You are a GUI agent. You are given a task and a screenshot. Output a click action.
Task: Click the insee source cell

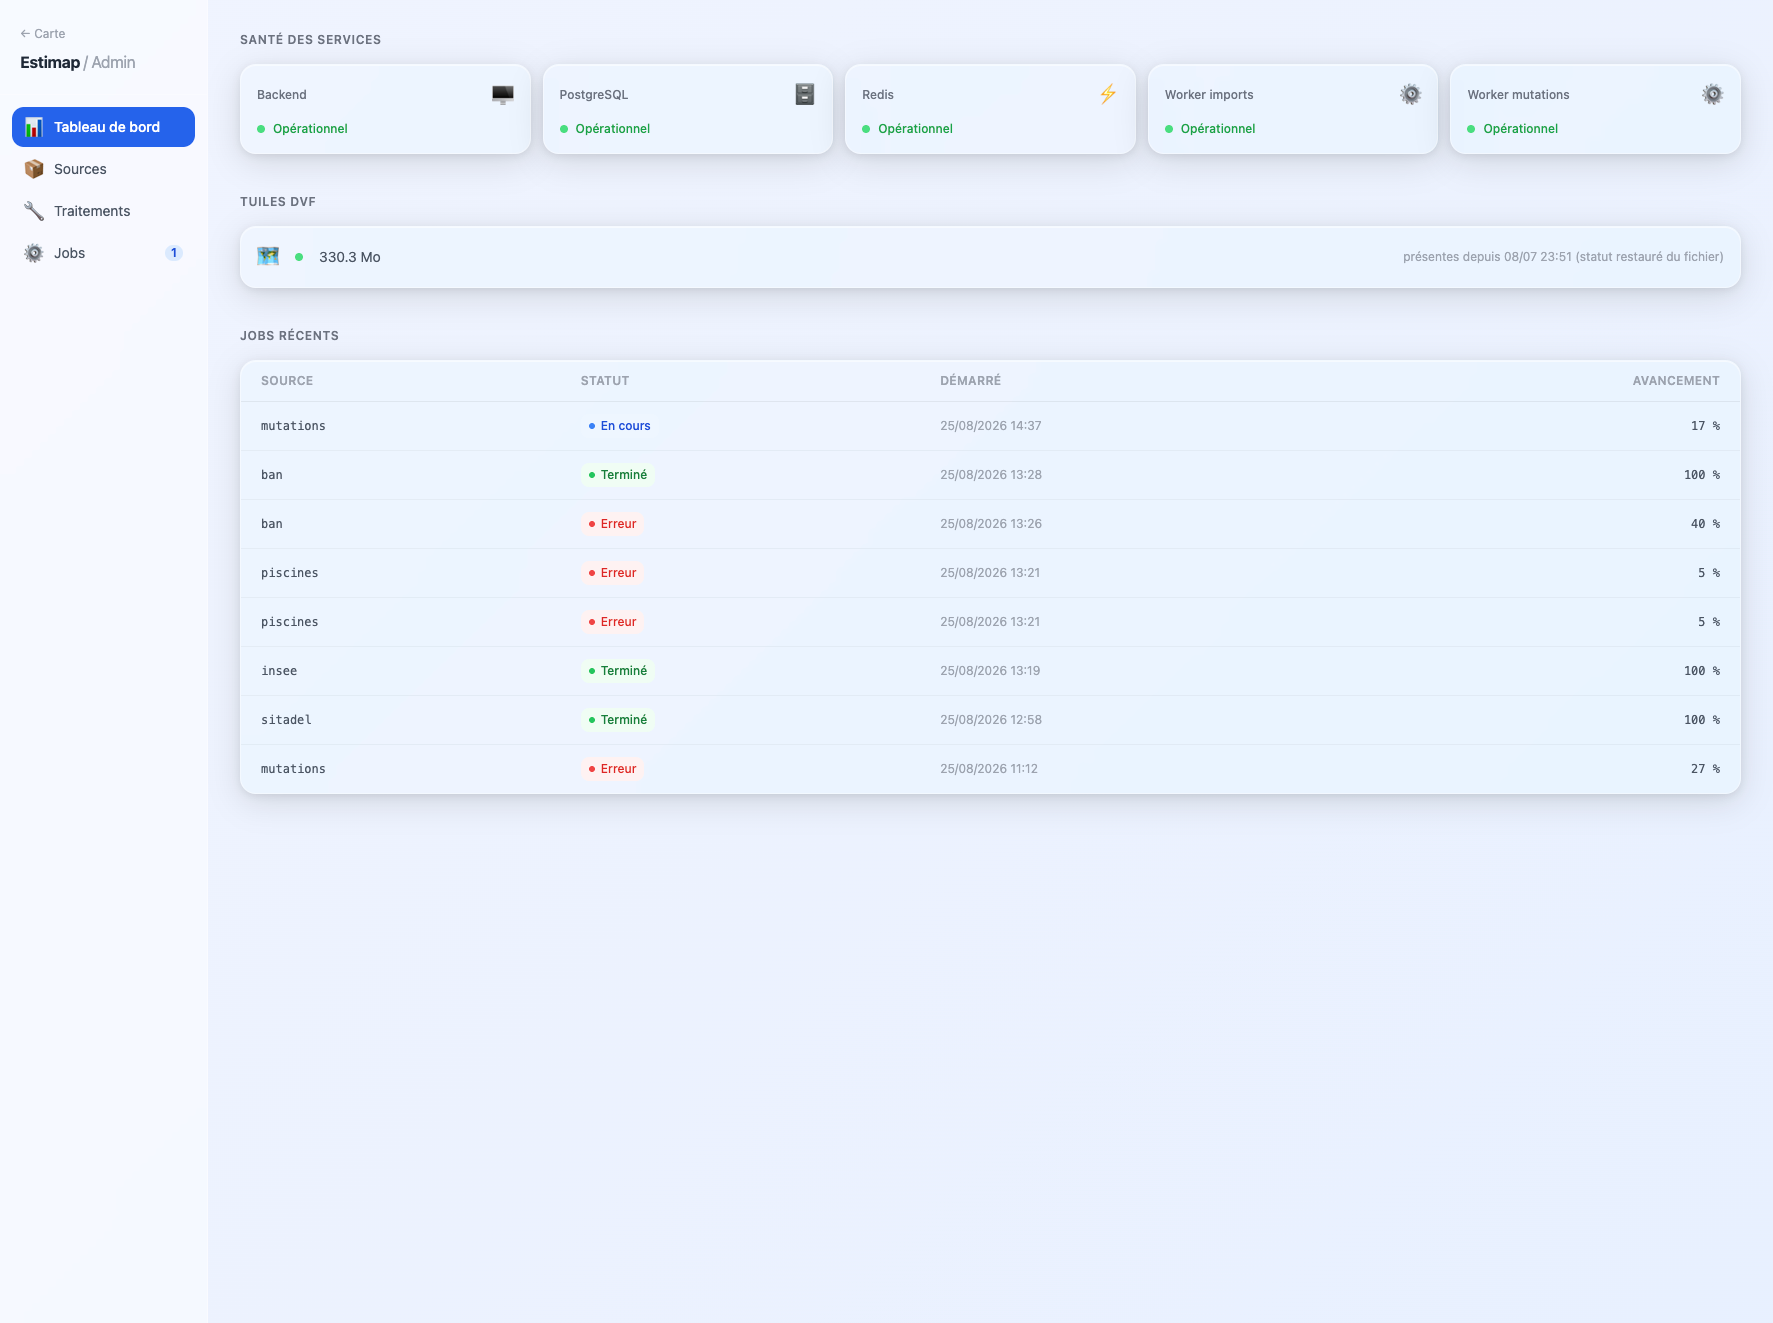click(279, 671)
